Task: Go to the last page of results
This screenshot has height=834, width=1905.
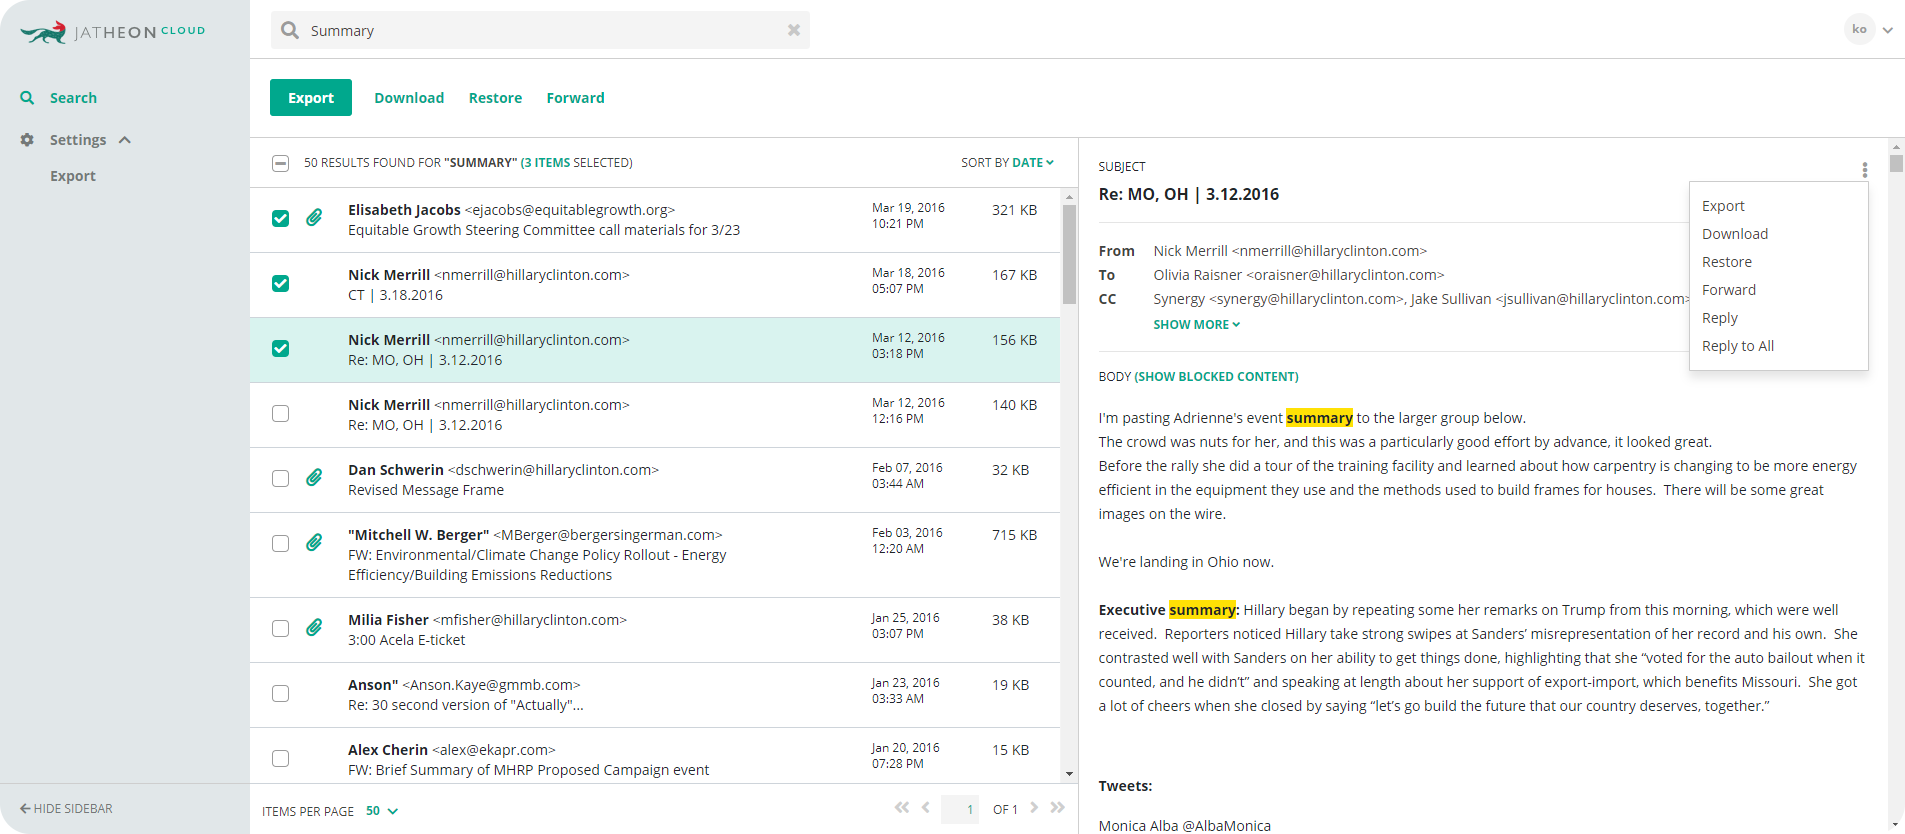Action: (x=1058, y=808)
